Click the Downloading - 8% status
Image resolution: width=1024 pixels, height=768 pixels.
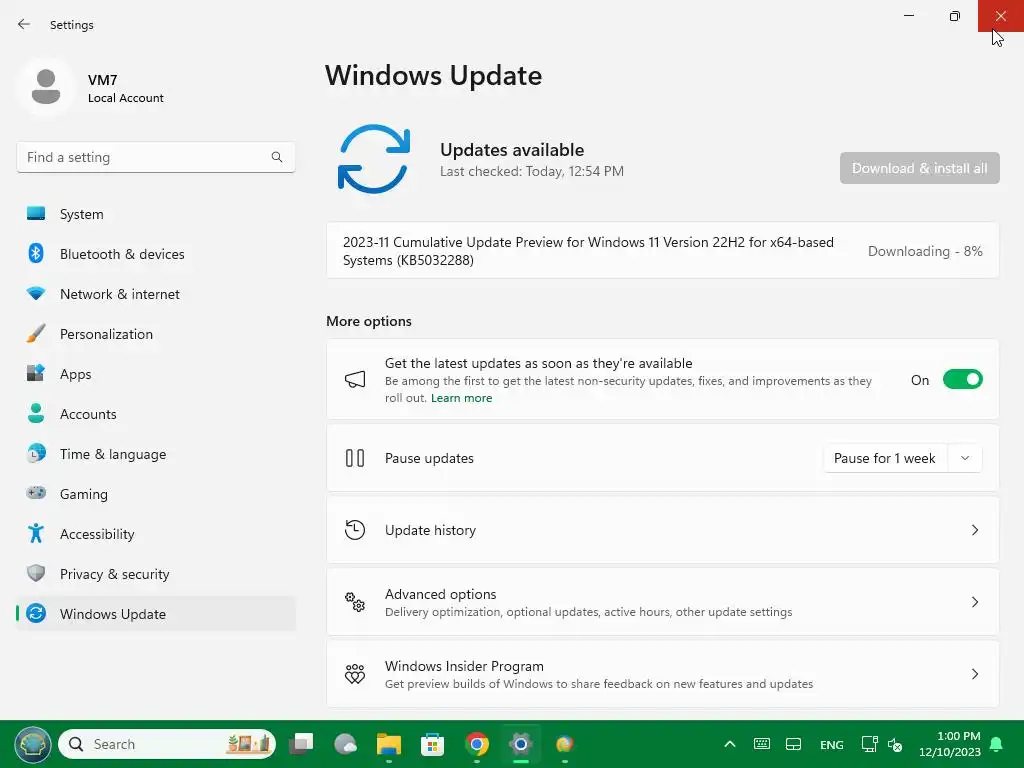coord(925,251)
